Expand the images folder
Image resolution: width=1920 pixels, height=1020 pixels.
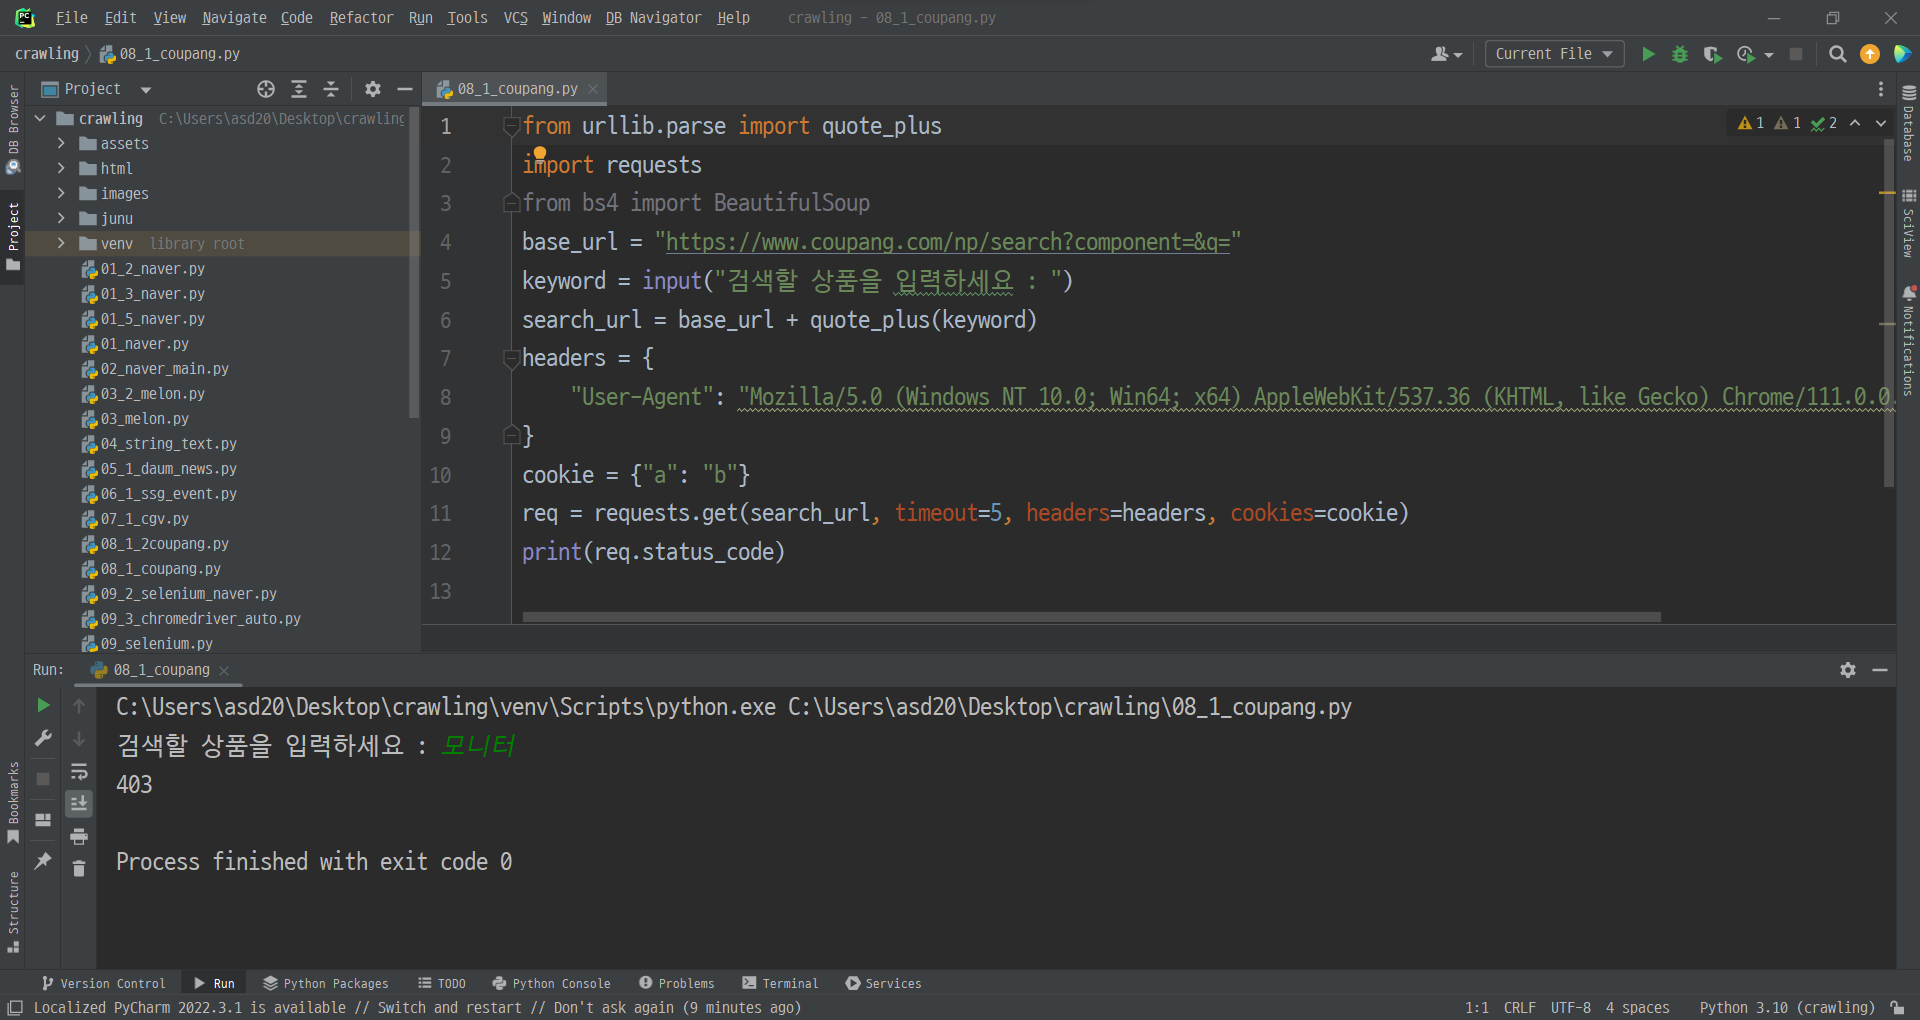[61, 194]
